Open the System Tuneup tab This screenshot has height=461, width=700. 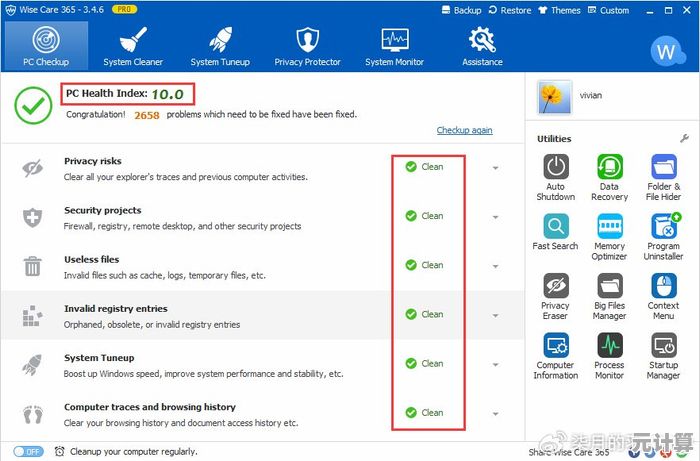click(220, 46)
